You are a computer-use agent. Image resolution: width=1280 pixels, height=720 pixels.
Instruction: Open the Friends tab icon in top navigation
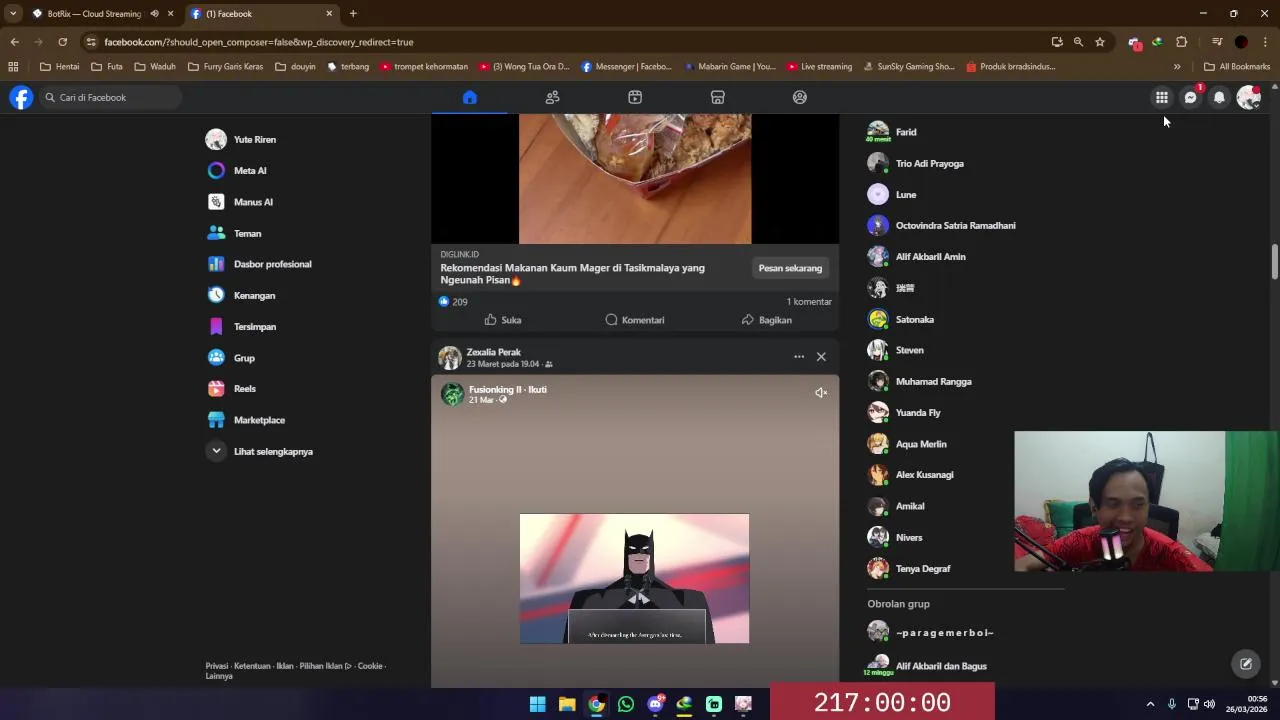[x=552, y=97]
